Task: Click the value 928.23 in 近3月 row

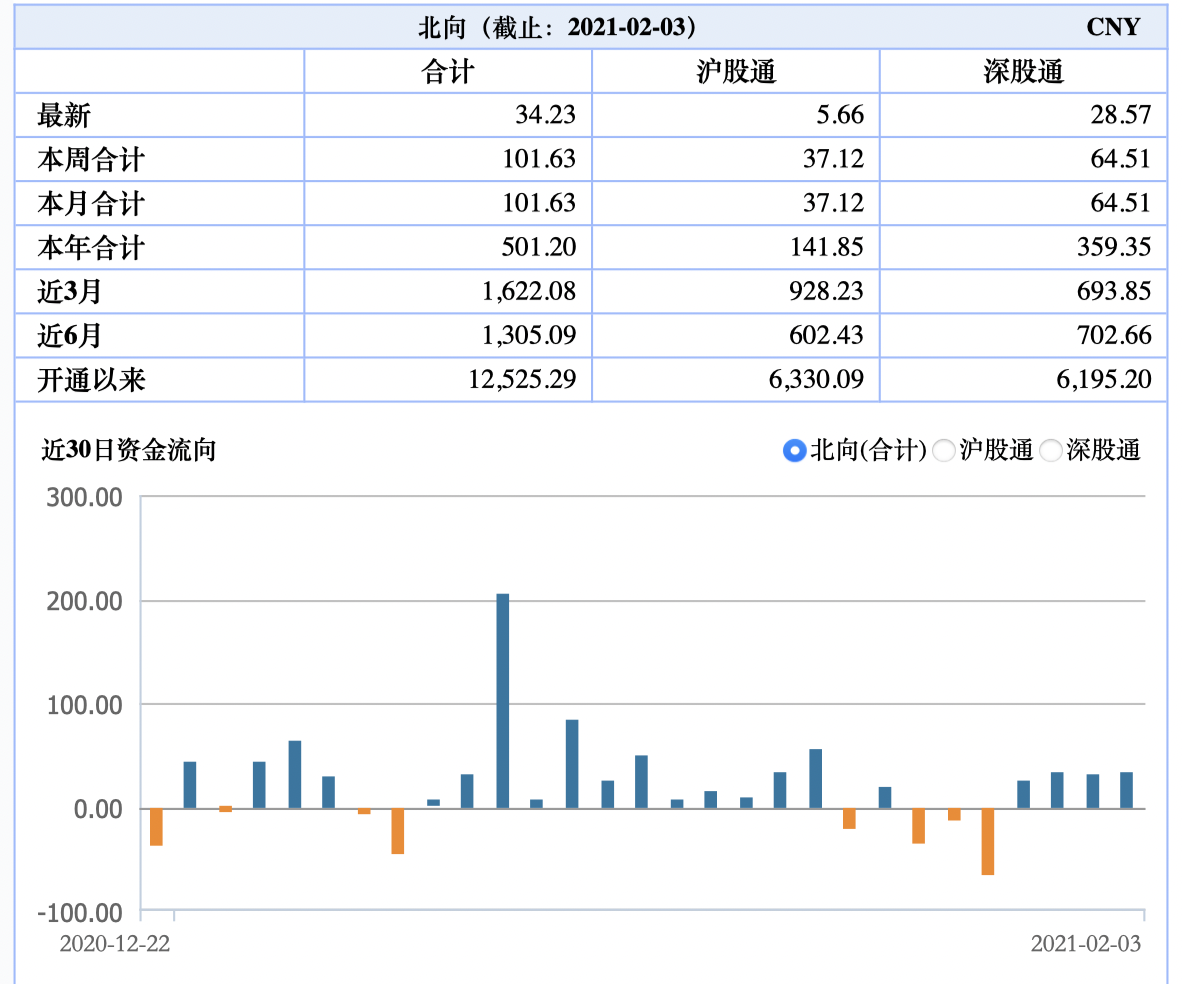Action: [x=826, y=291]
